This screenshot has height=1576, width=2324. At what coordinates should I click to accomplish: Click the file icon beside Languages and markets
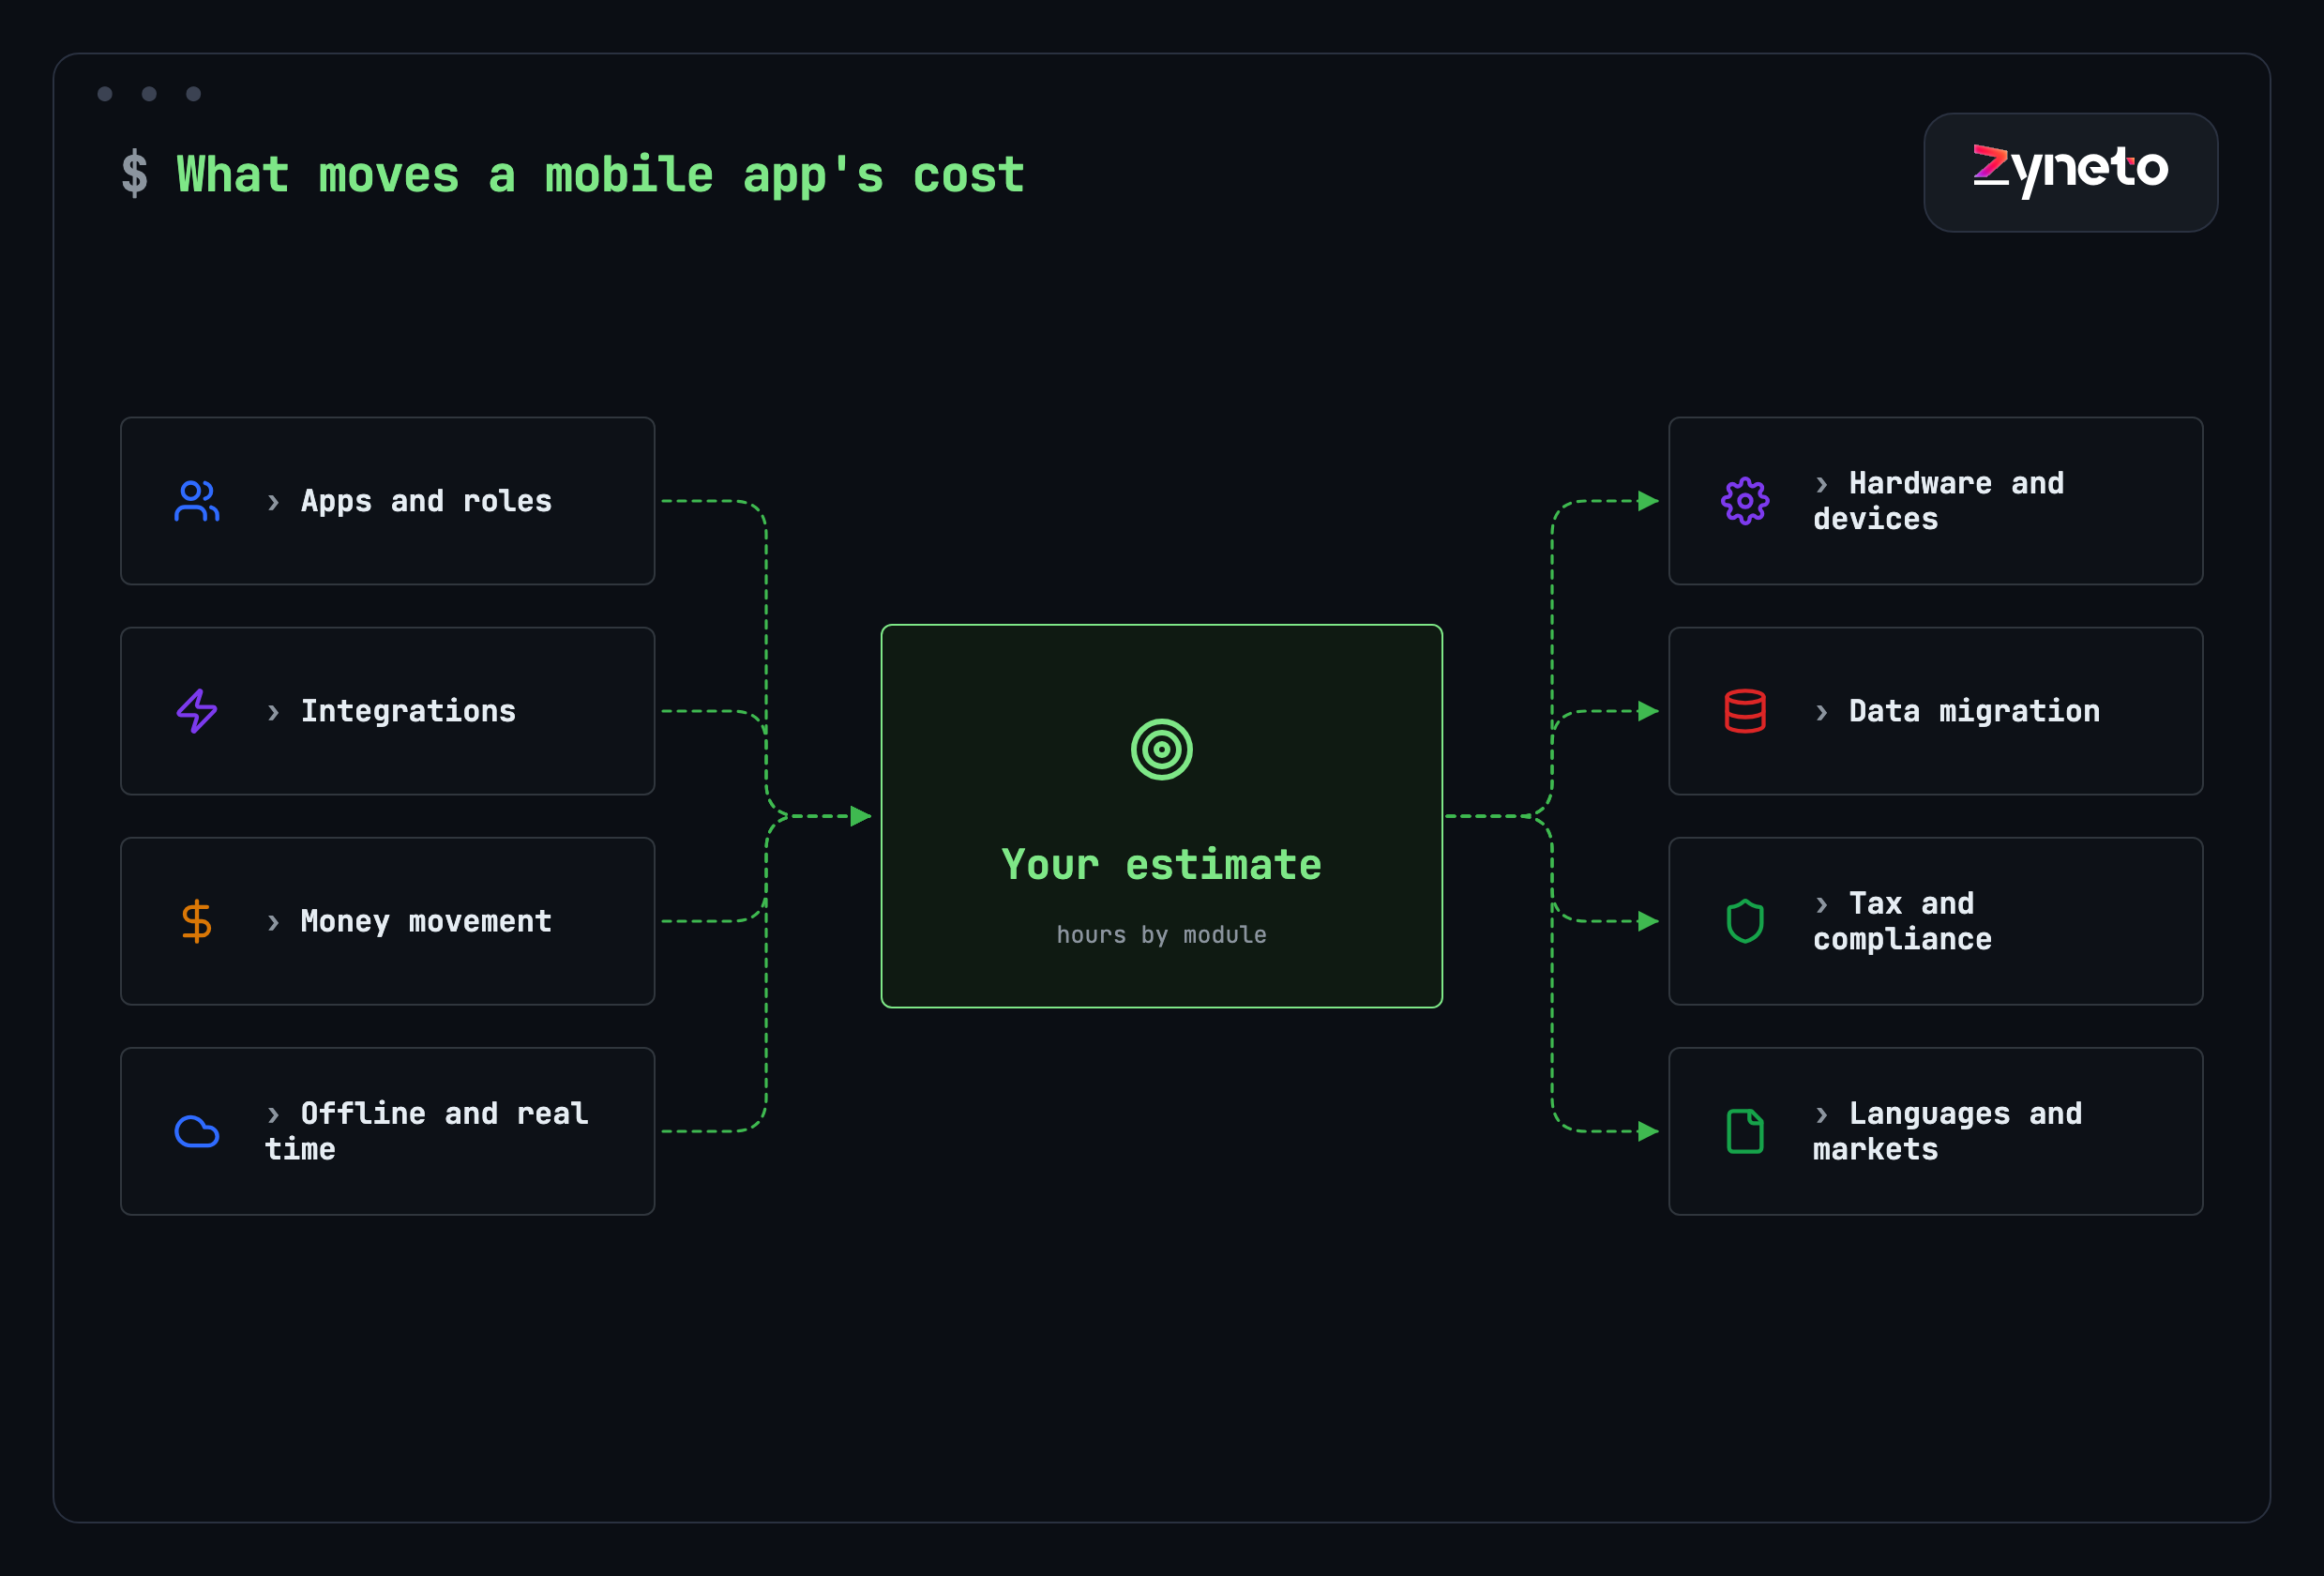pos(1745,1131)
